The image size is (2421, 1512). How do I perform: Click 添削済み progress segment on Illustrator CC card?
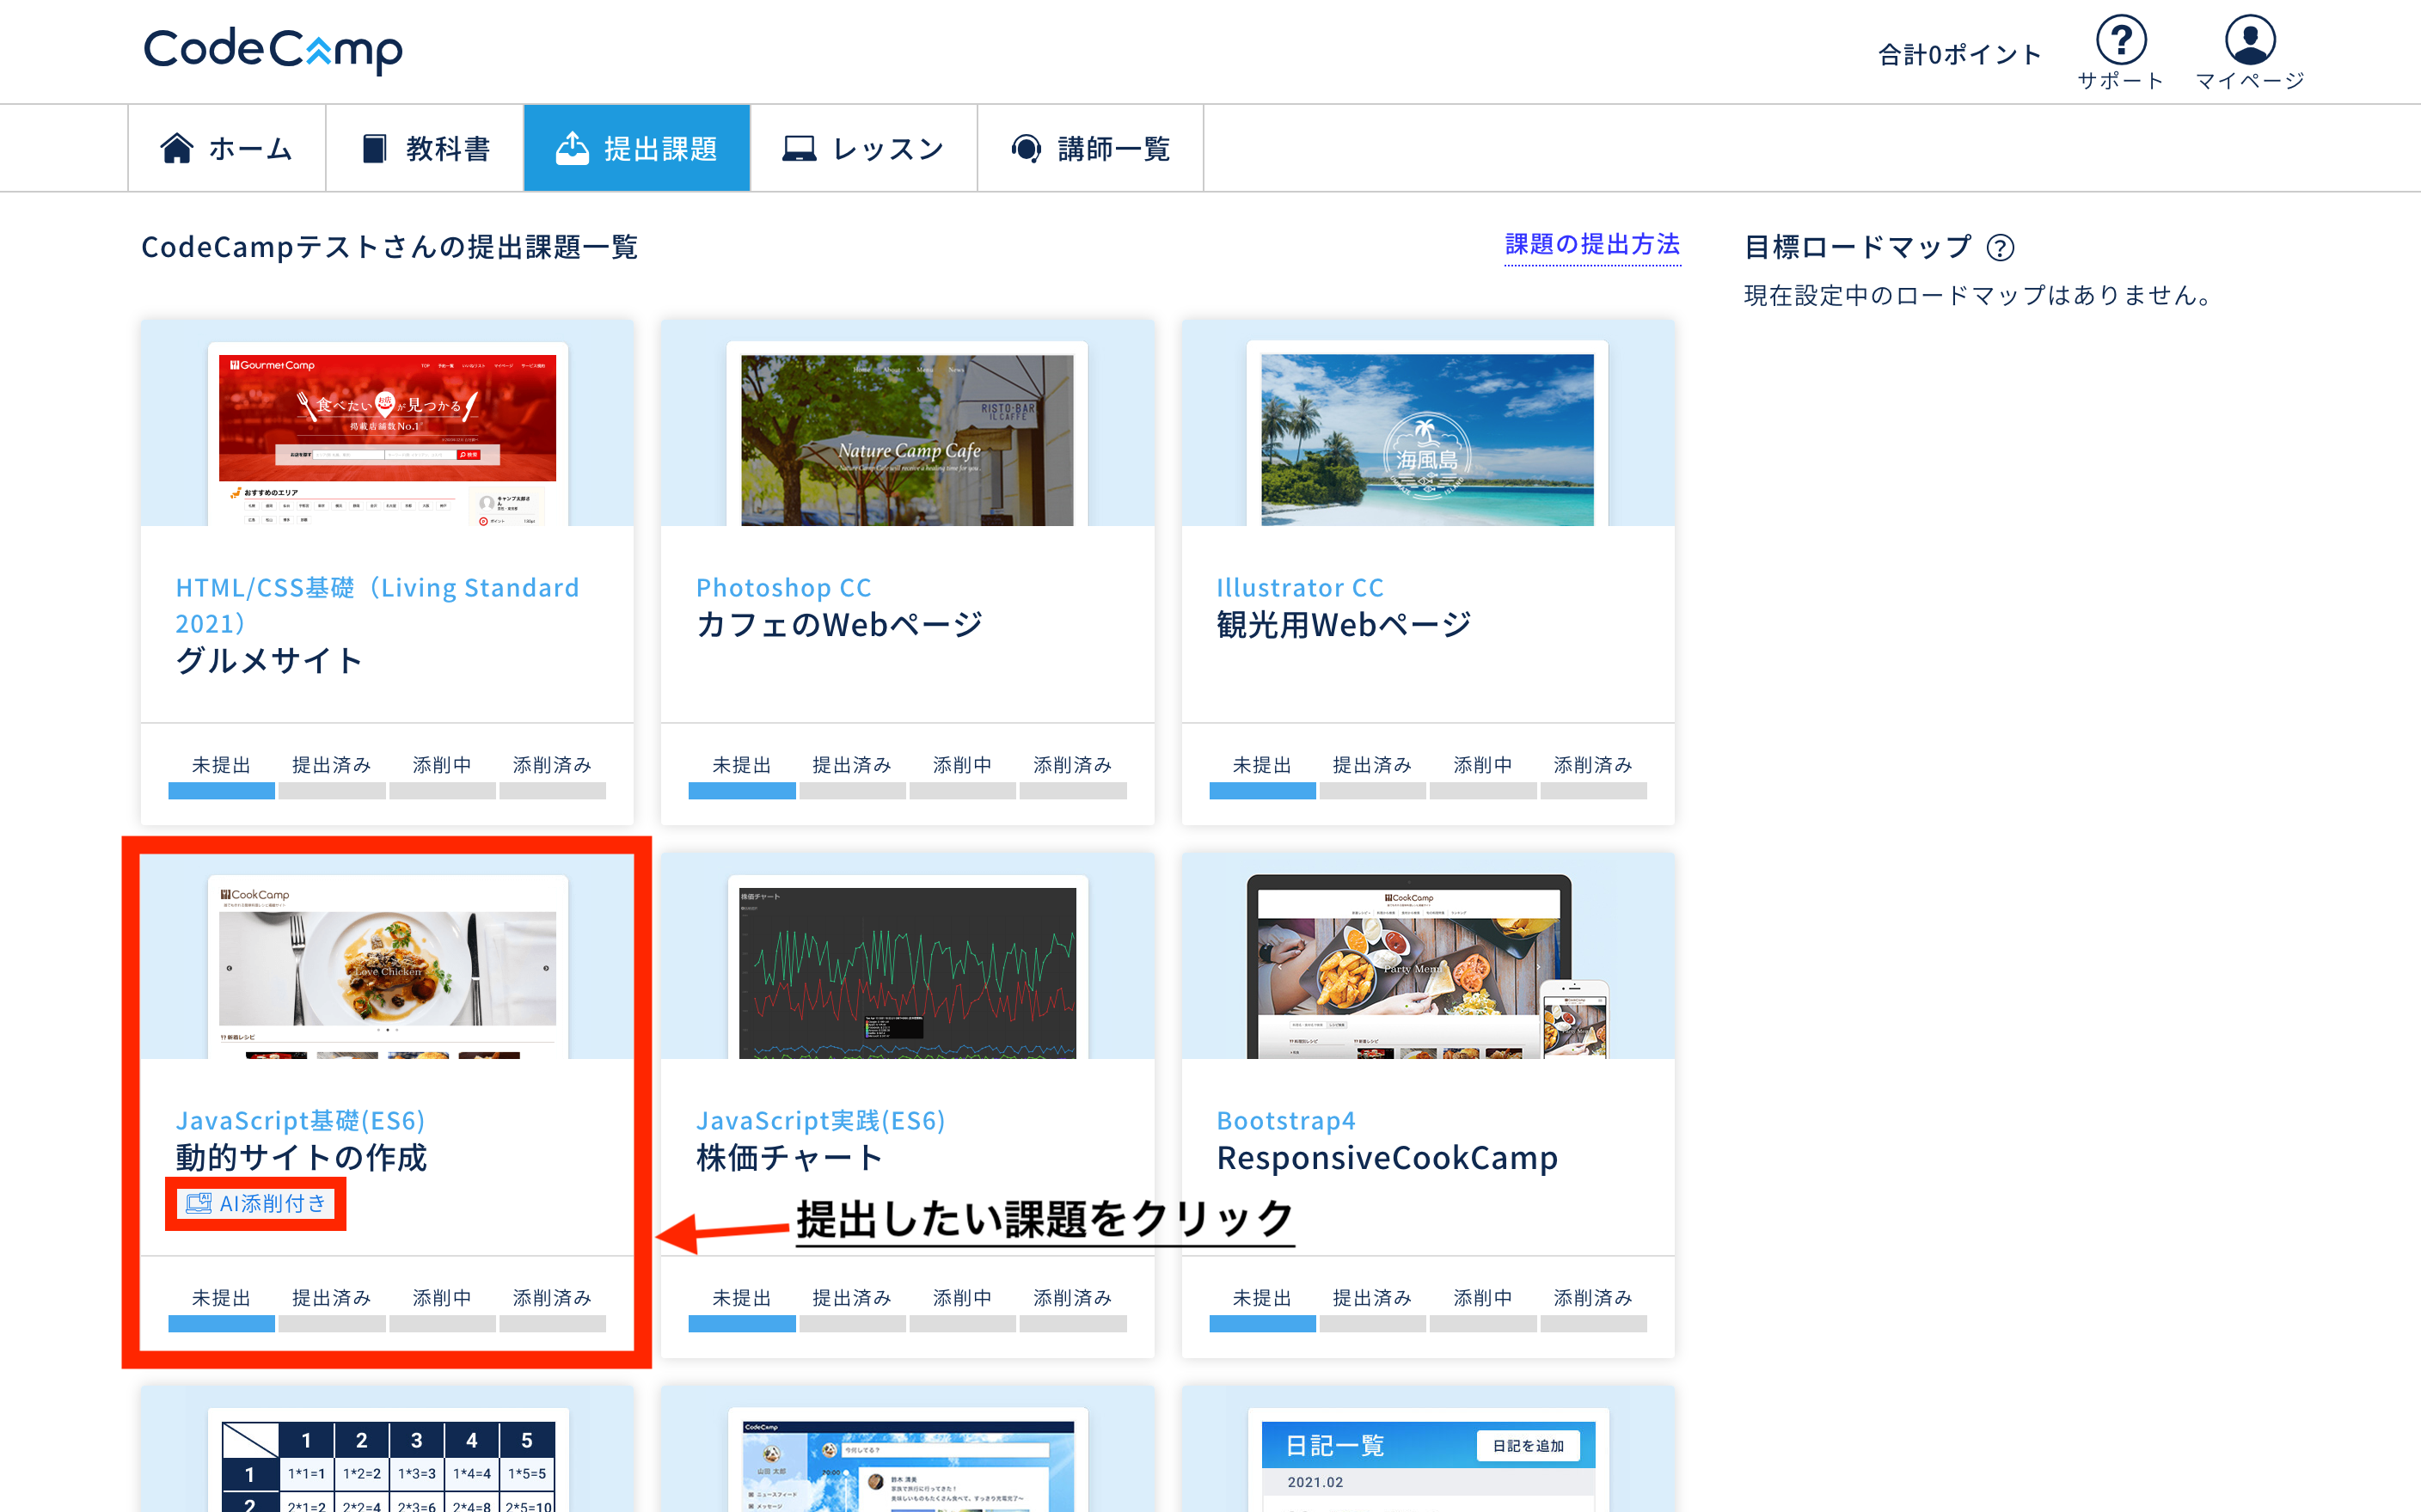coord(1592,790)
